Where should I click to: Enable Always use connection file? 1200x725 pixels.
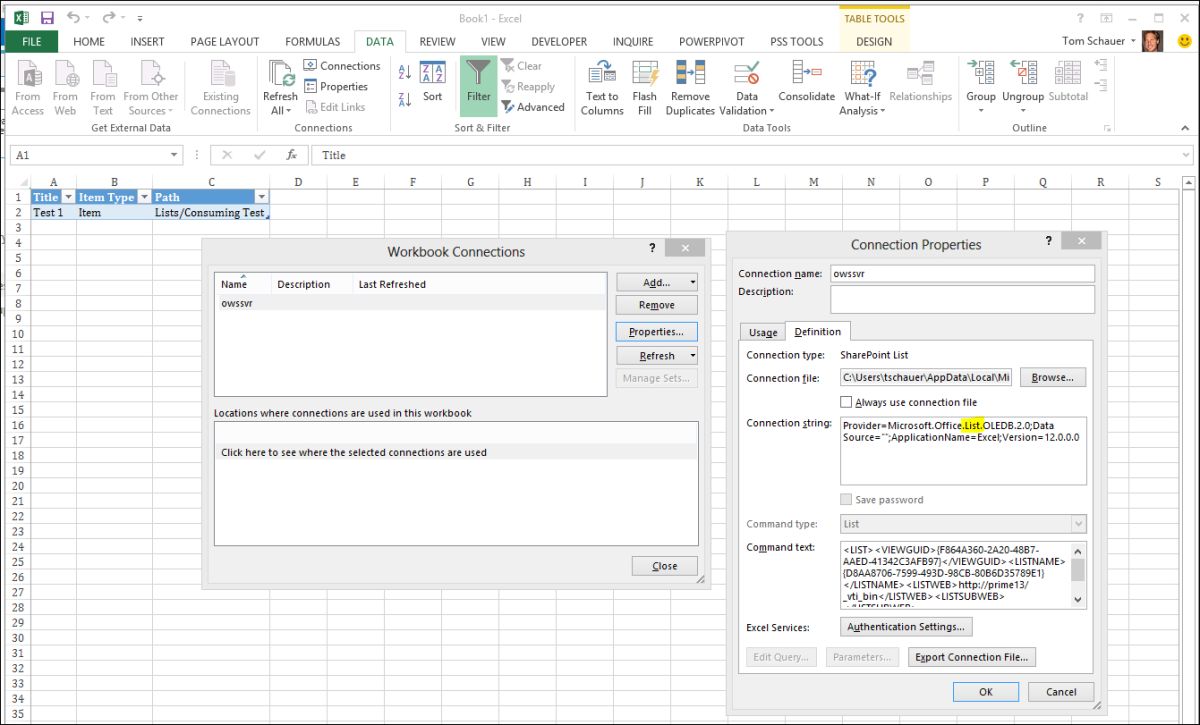point(846,402)
